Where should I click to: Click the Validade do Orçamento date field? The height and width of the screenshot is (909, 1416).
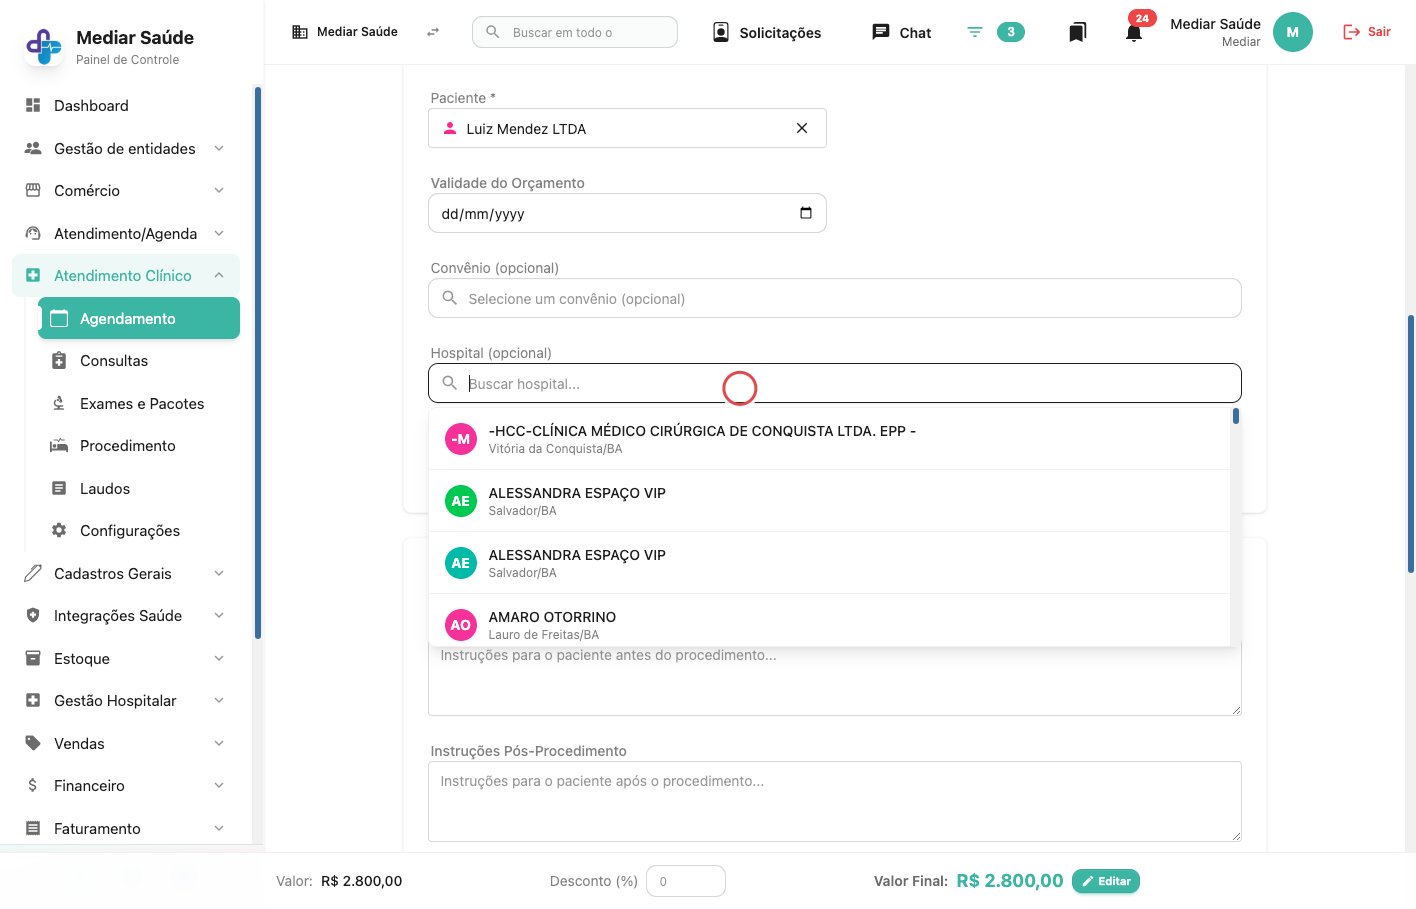[627, 213]
